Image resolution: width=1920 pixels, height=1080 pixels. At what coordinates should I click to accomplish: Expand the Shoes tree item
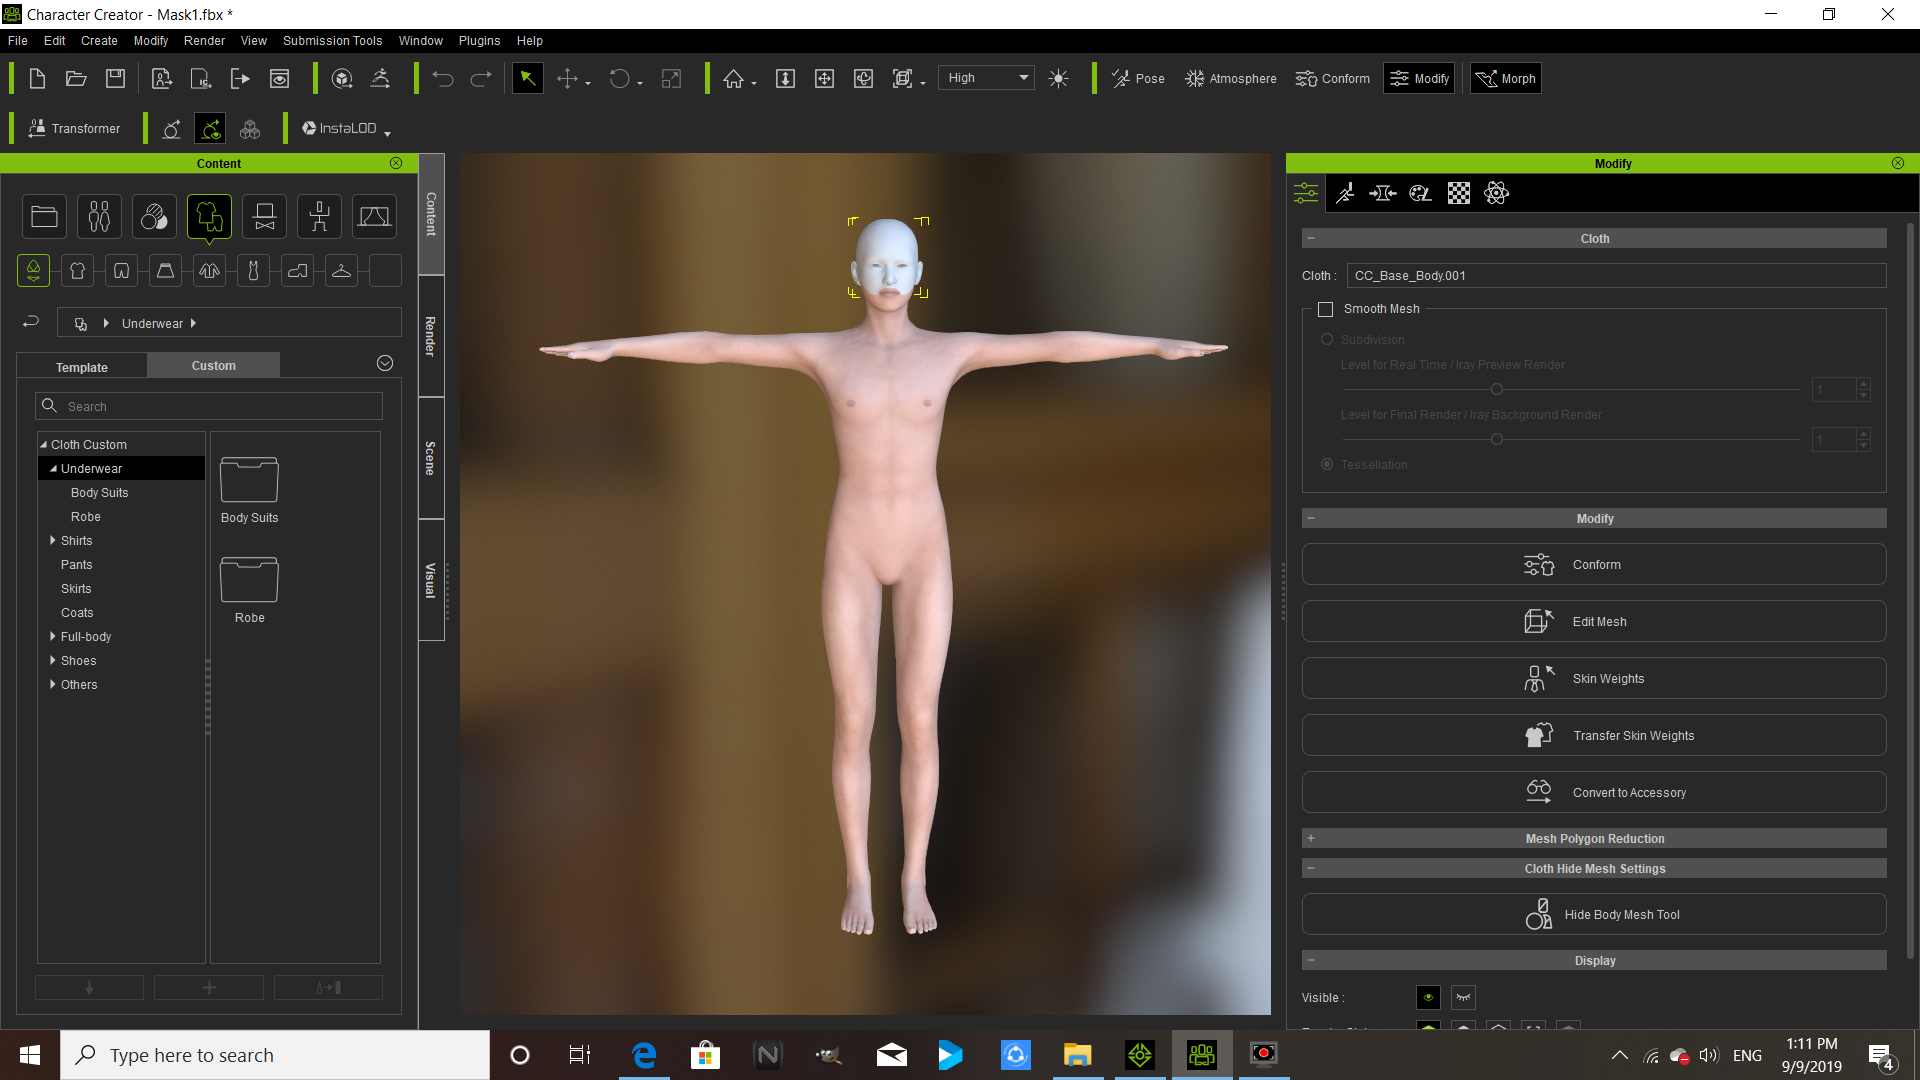[x=53, y=660]
